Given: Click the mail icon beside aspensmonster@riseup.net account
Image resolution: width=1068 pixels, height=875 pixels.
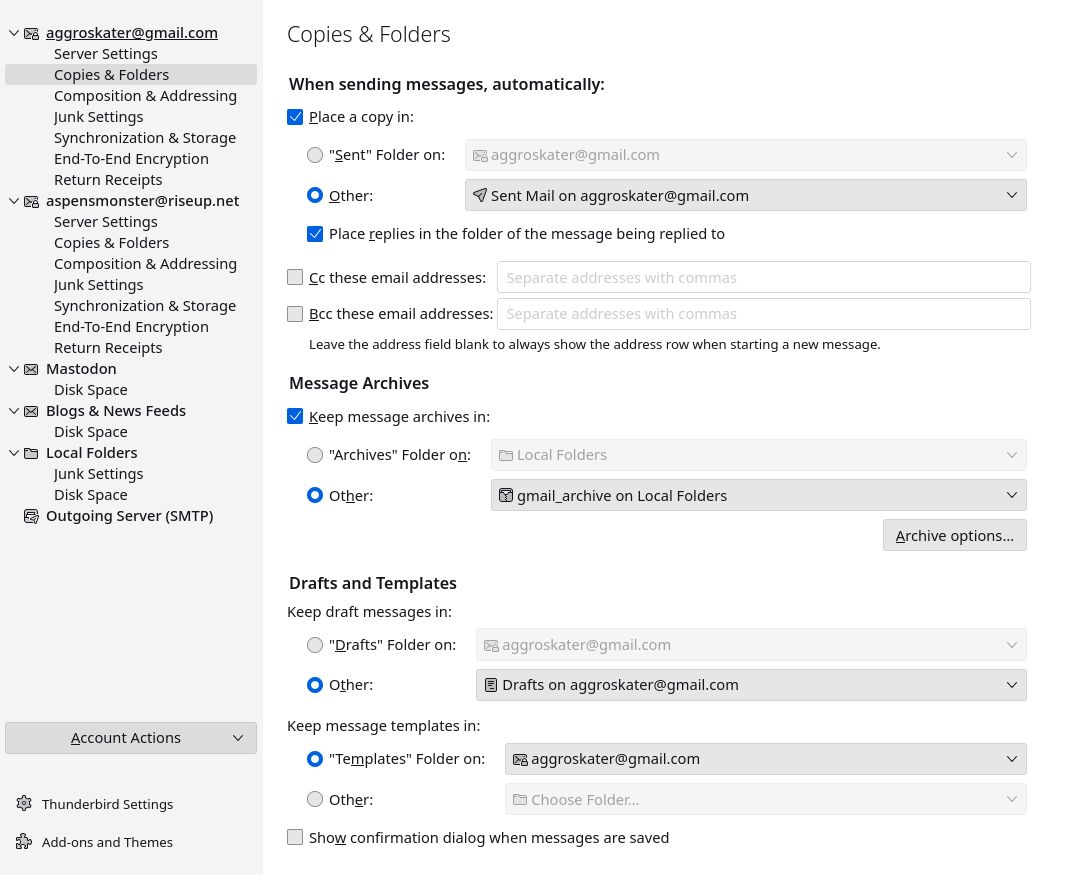Looking at the screenshot, I should (x=32, y=201).
